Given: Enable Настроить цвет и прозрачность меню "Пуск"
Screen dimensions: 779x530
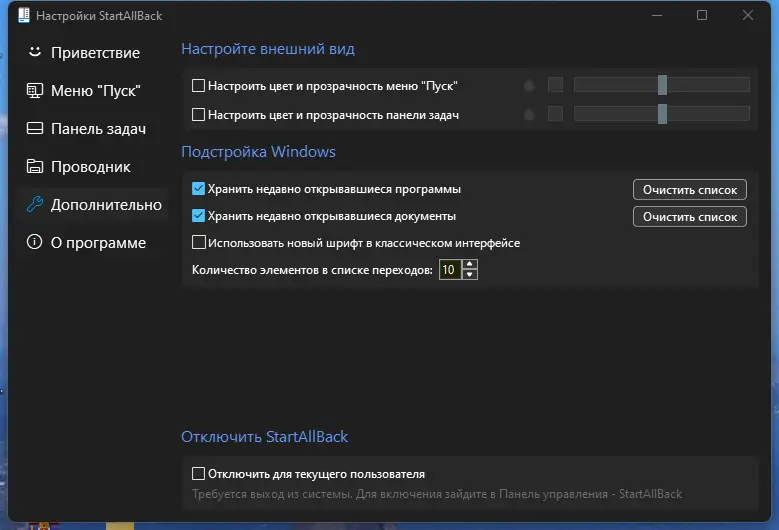Looking at the screenshot, I should [198, 85].
